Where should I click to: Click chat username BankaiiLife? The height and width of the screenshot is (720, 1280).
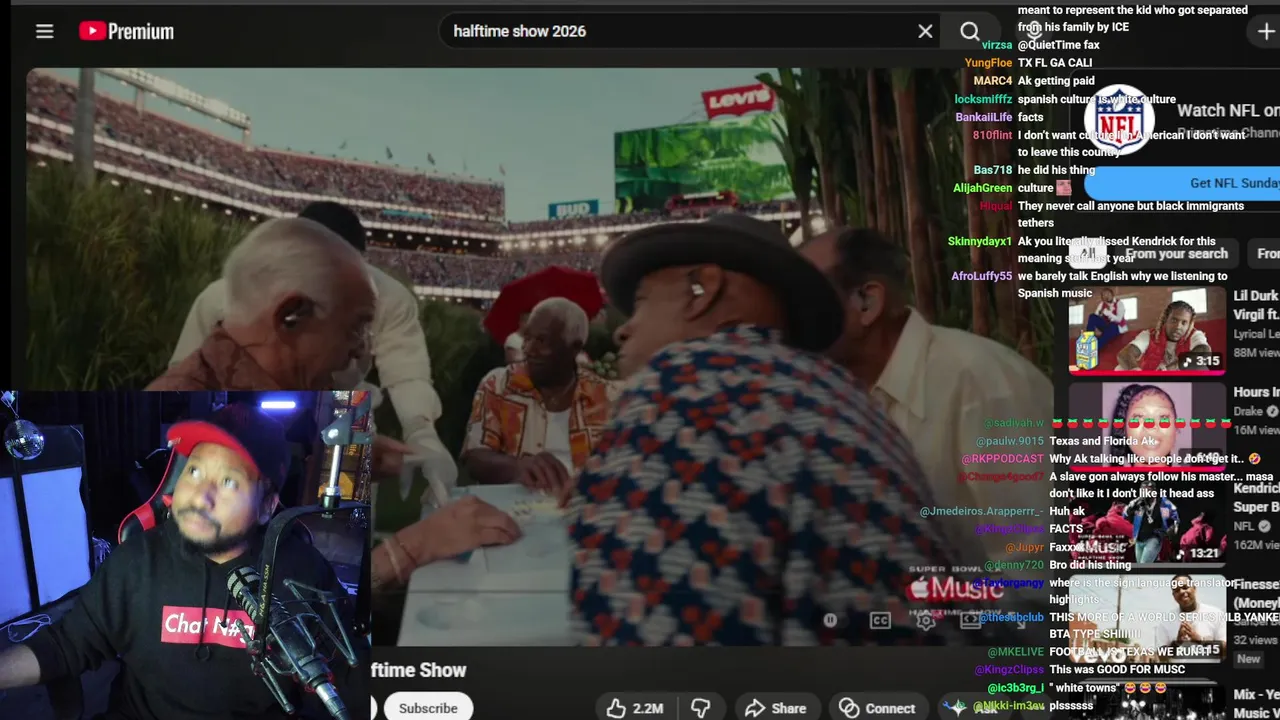click(x=984, y=117)
